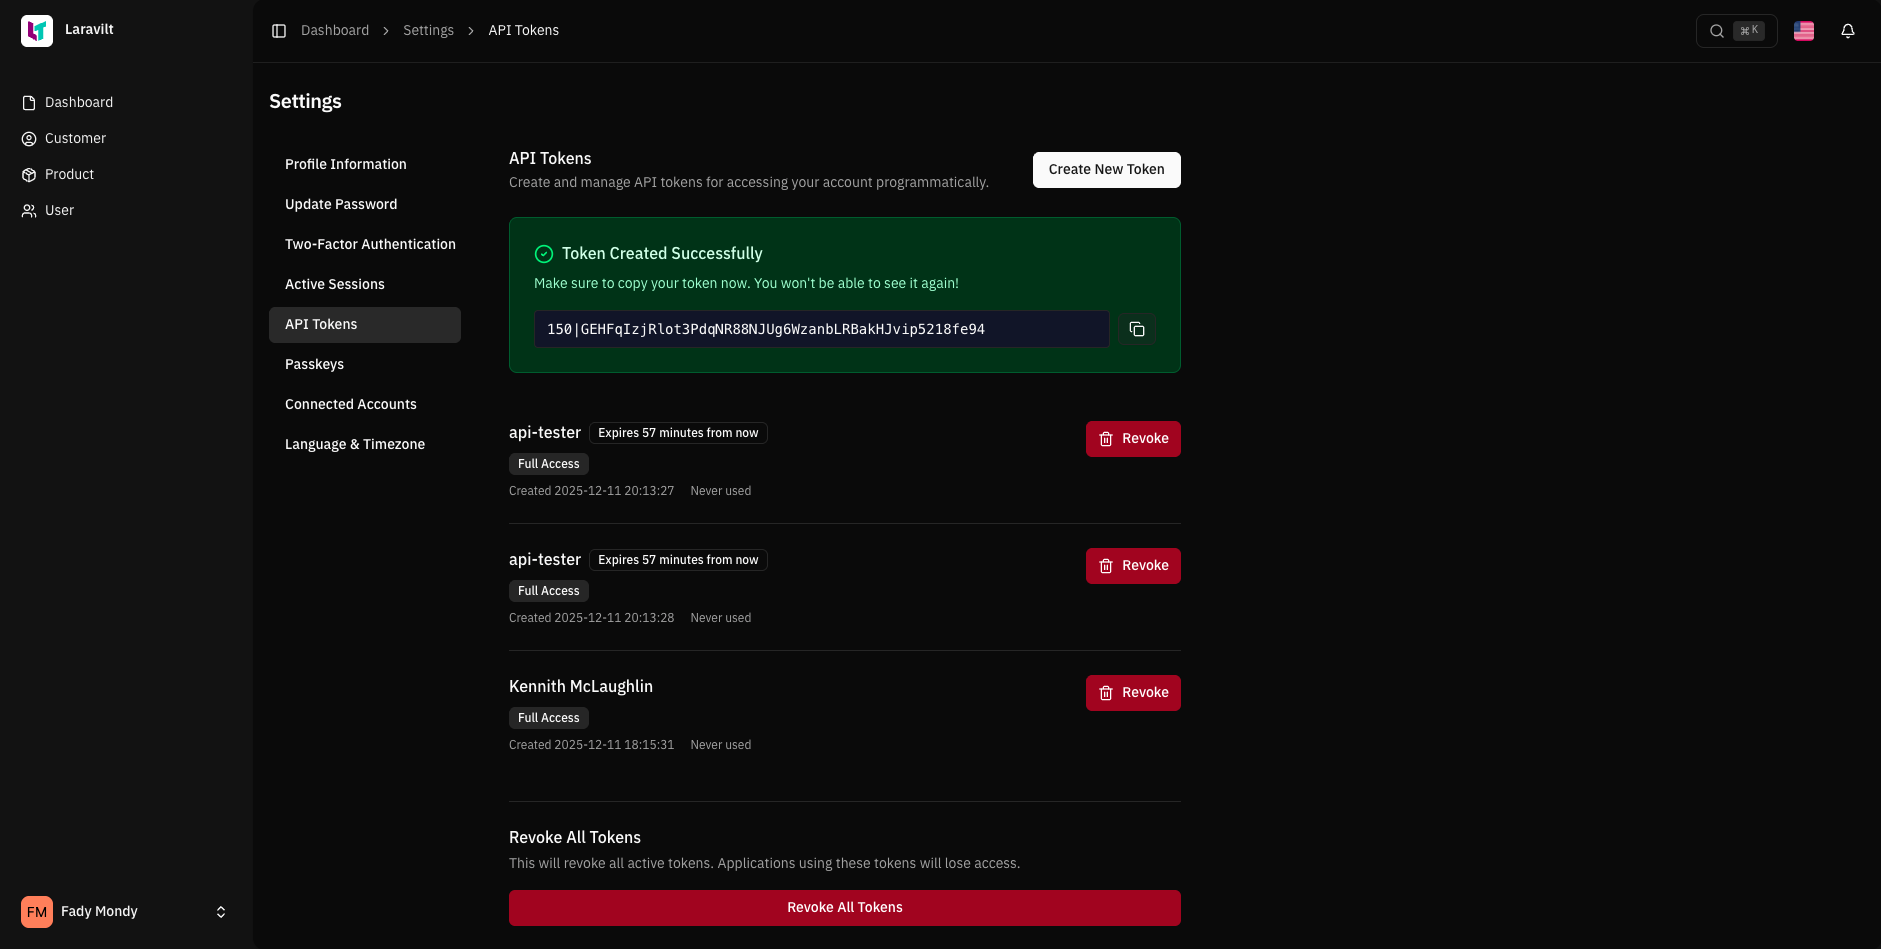This screenshot has width=1881, height=949.
Task: Select Product in the sidebar navigation
Action: [x=68, y=174]
